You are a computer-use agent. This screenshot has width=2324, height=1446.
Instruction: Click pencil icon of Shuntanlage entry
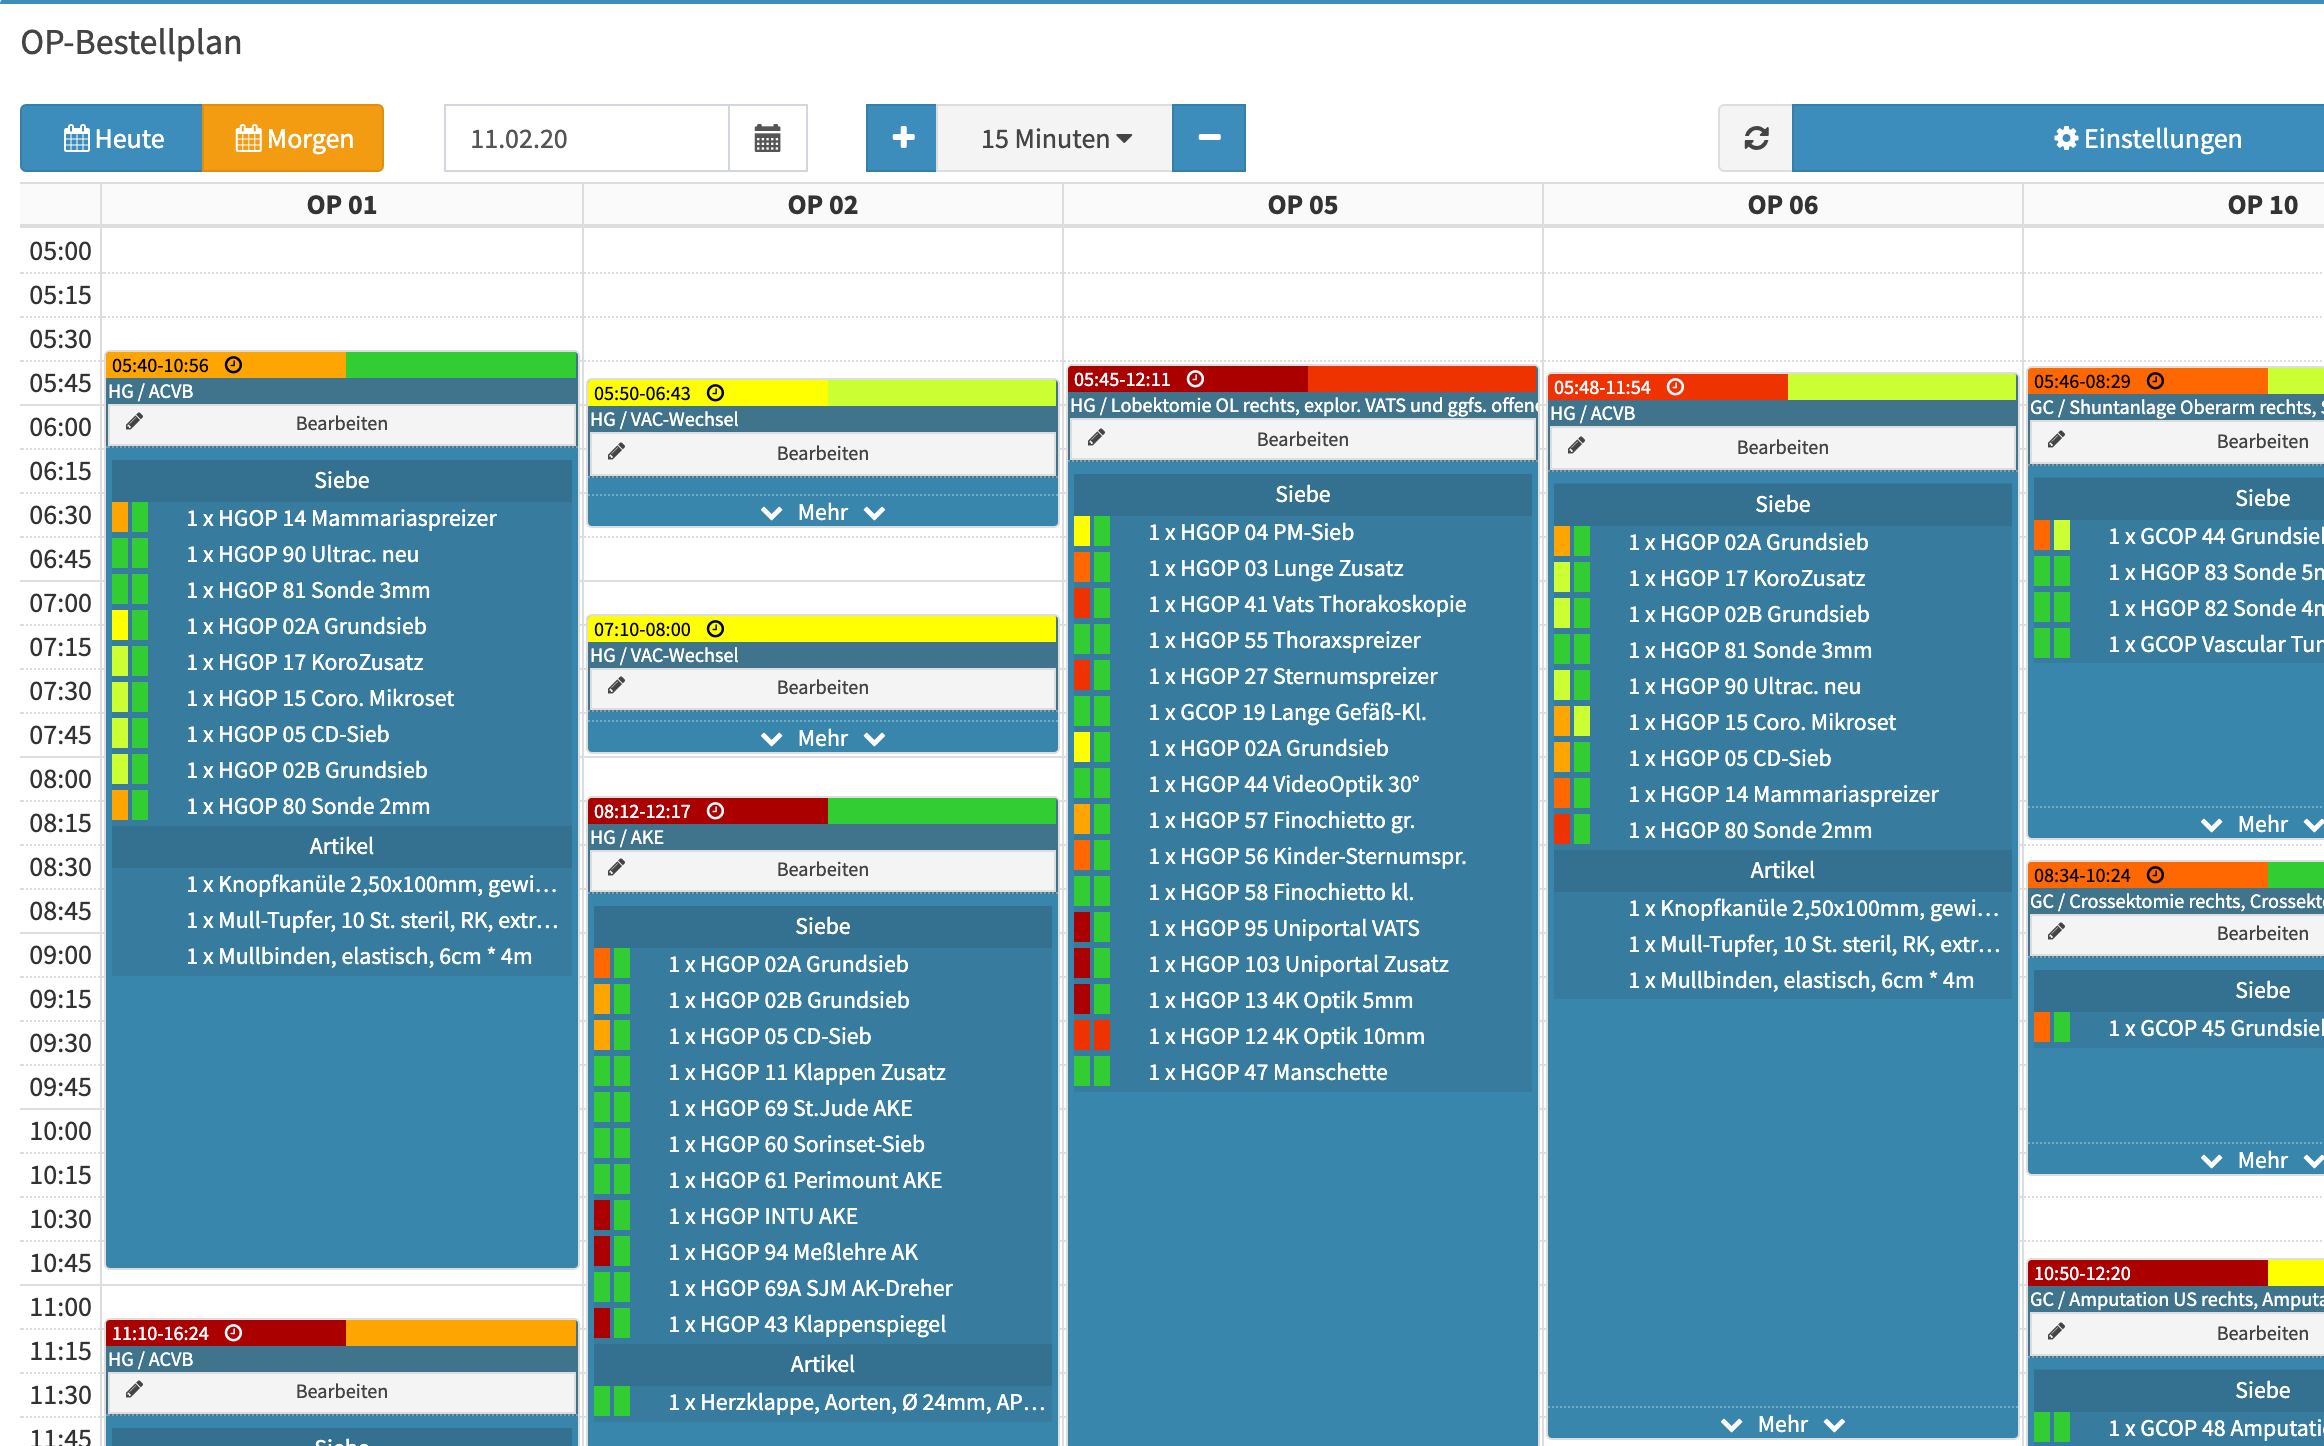[x=2056, y=440]
